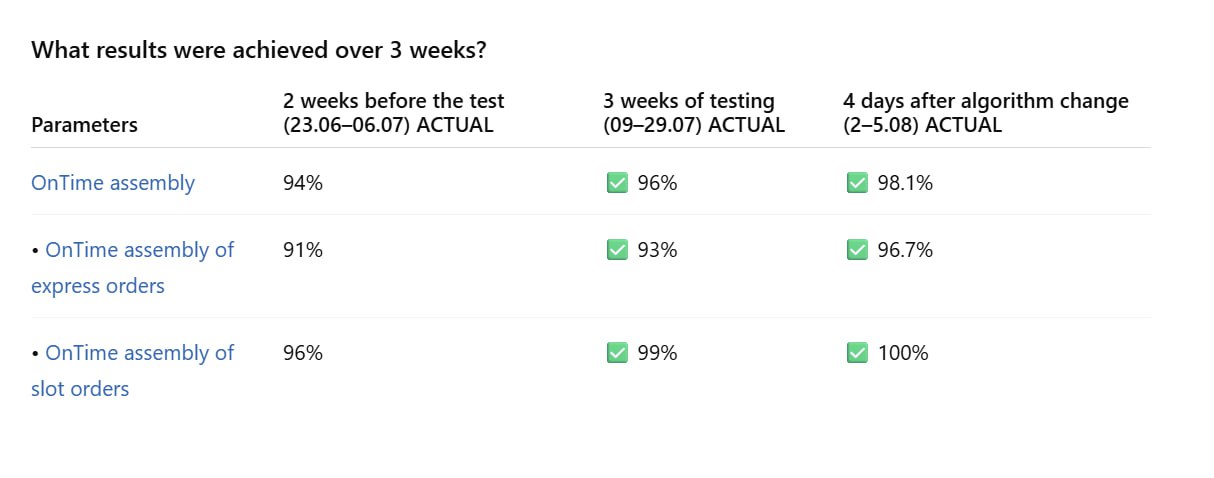Open the first-row OnTime assembly link
1214x478 pixels.
click(x=113, y=183)
